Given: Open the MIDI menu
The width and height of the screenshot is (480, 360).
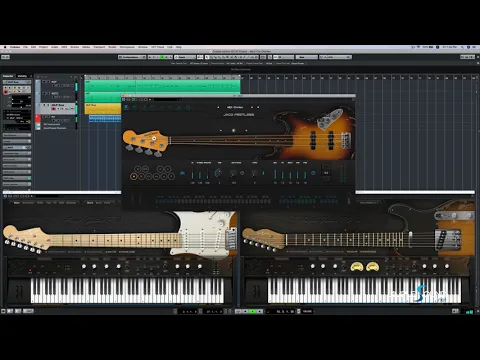Looking at the screenshot, I should pos(64,47).
